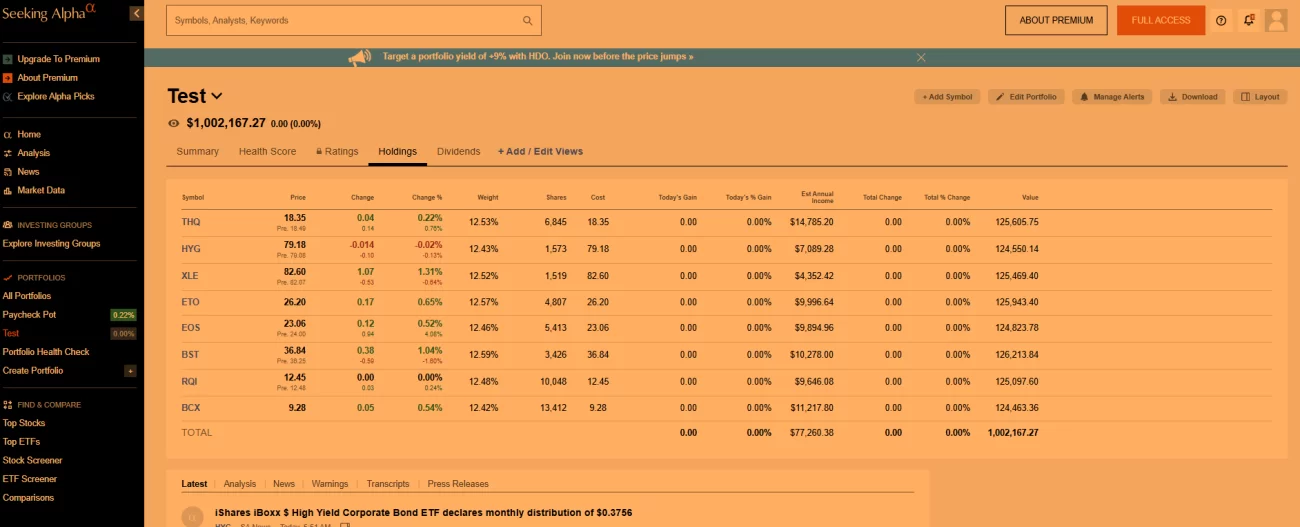Click the About Premium orange arrow icon
Screen dimensions: 1300x527
(x=8, y=78)
